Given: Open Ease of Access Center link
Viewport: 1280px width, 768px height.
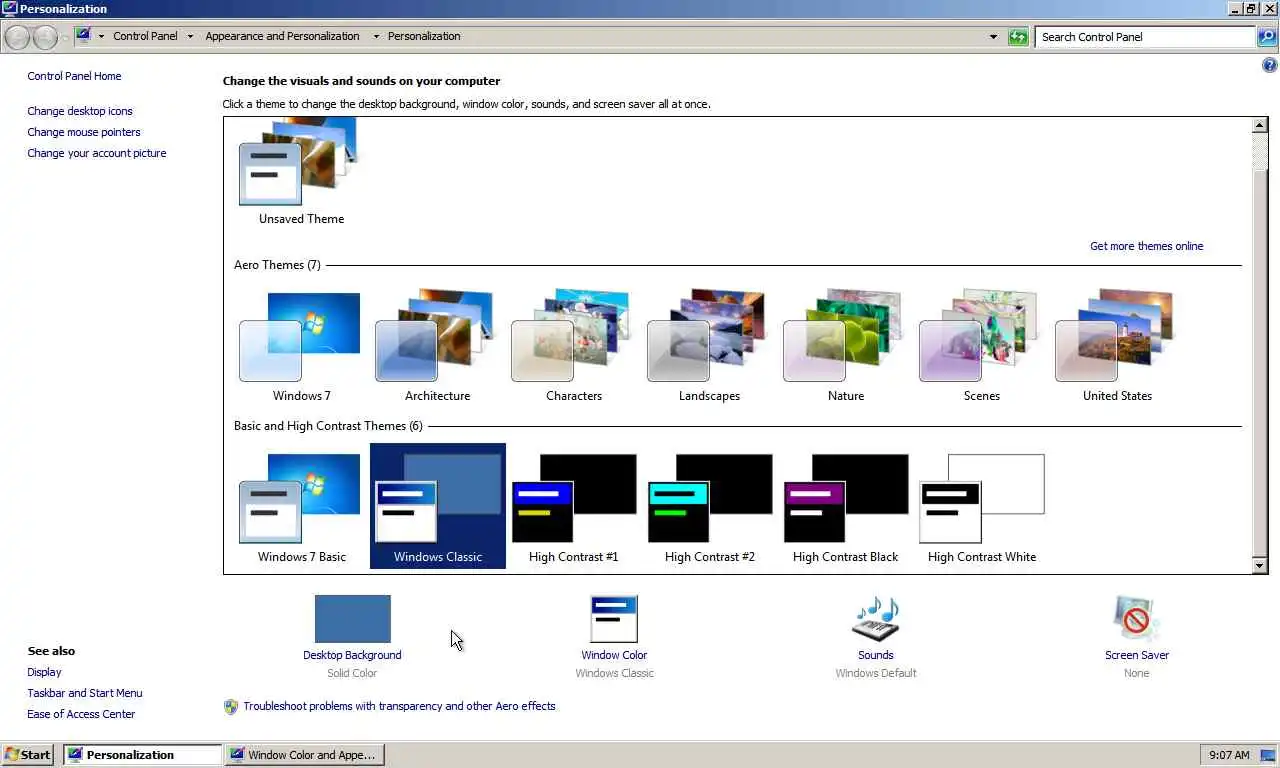Looking at the screenshot, I should [x=81, y=714].
